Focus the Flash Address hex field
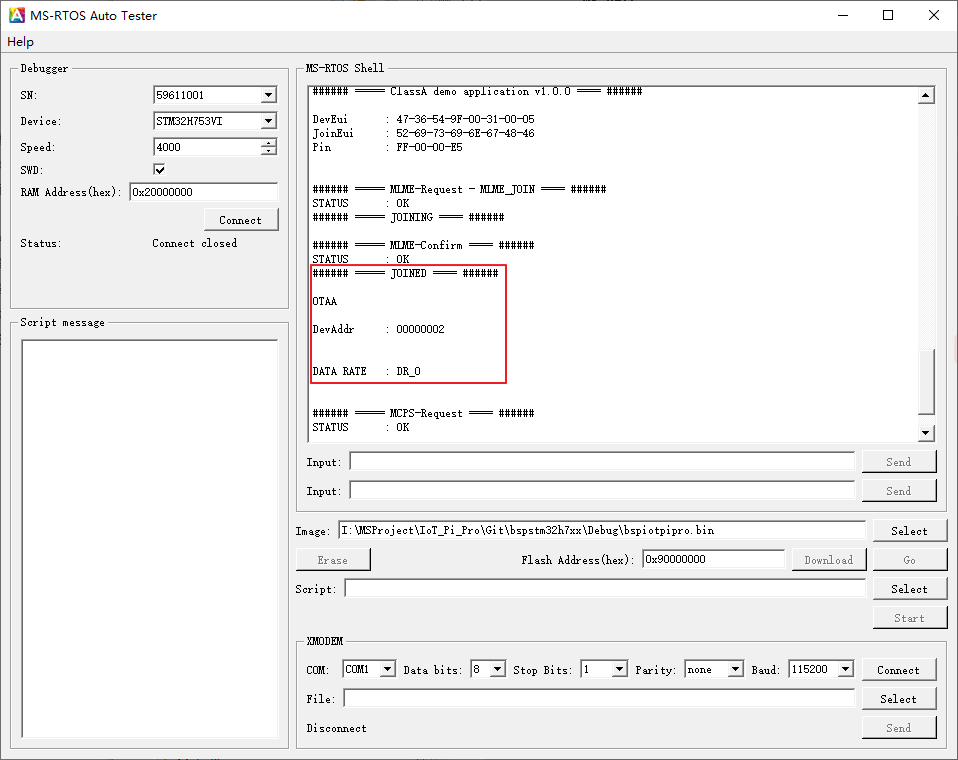This screenshot has height=760, width=958. pyautogui.click(x=712, y=560)
